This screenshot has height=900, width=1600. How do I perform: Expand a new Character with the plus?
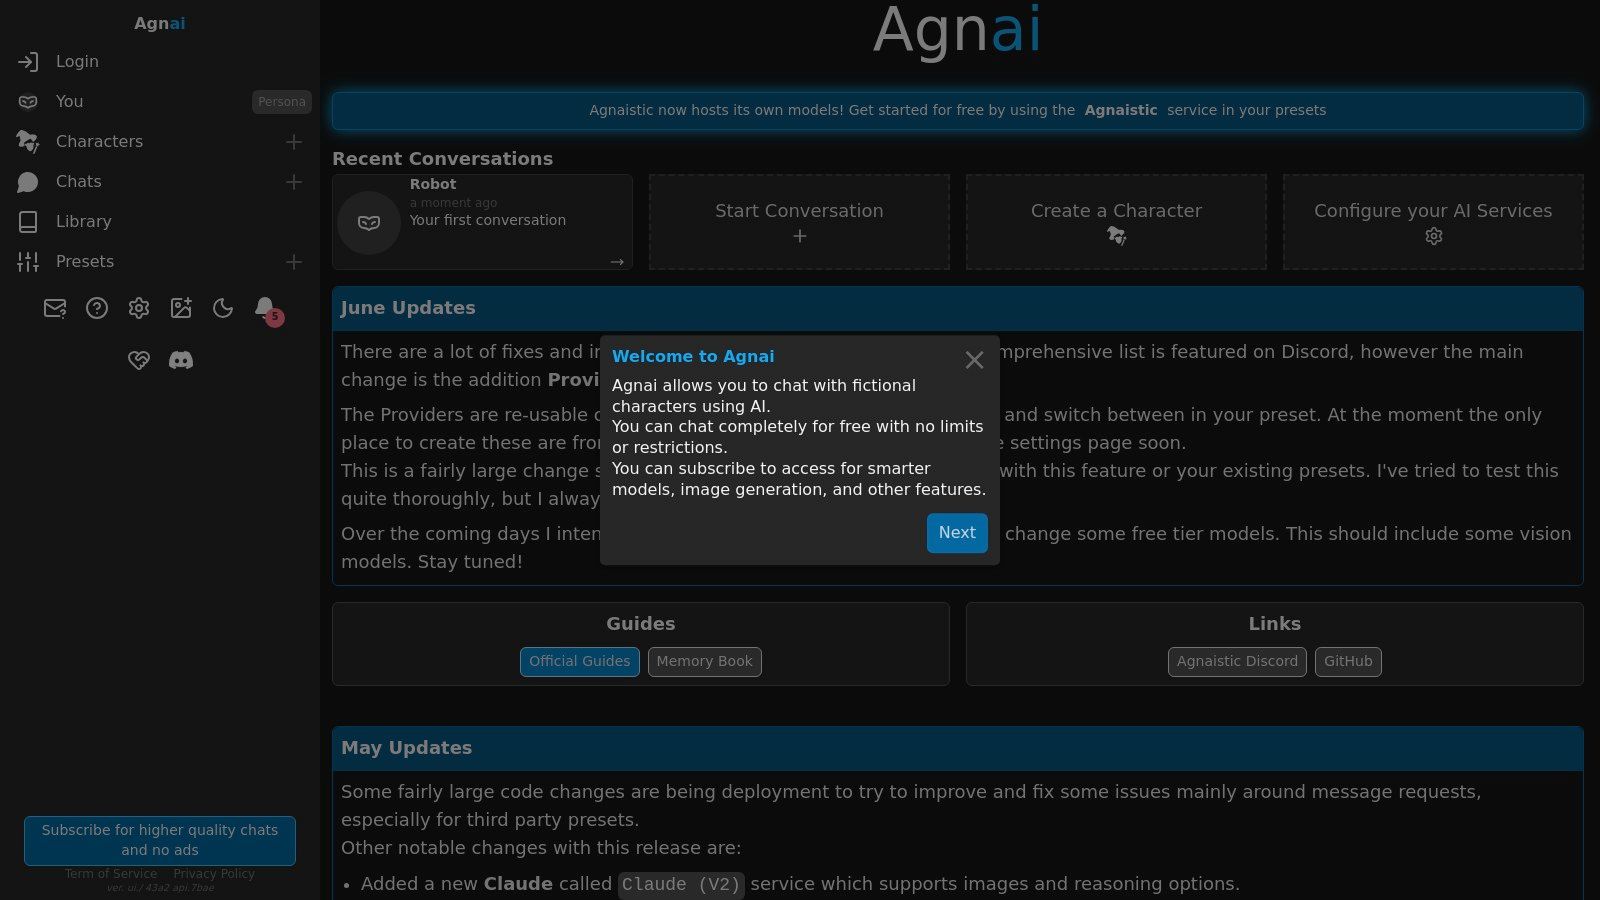(294, 142)
